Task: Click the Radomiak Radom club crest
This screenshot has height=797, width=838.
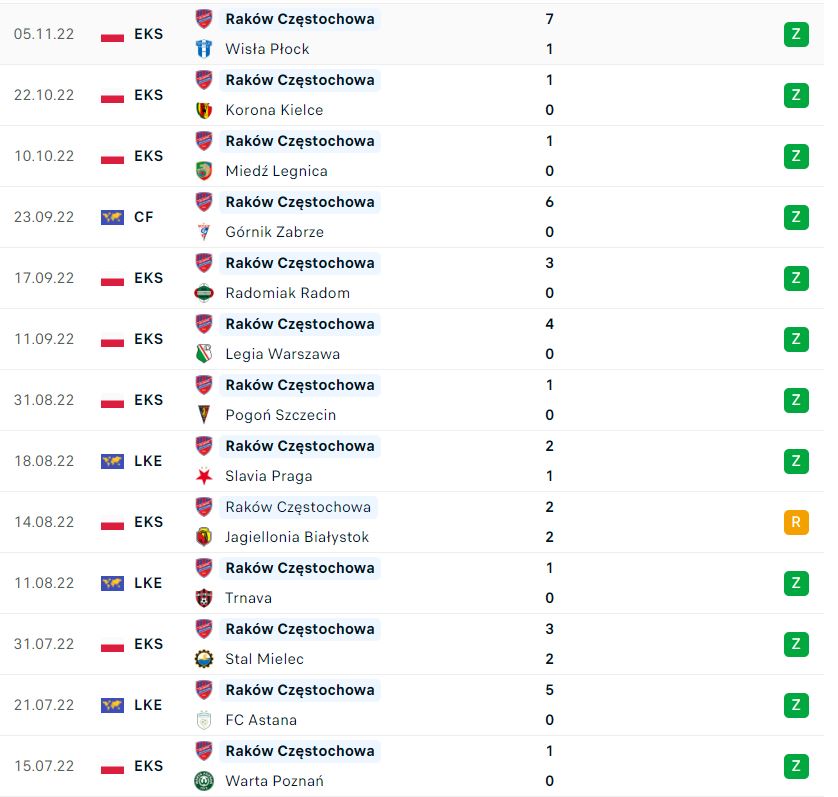Action: (204, 293)
